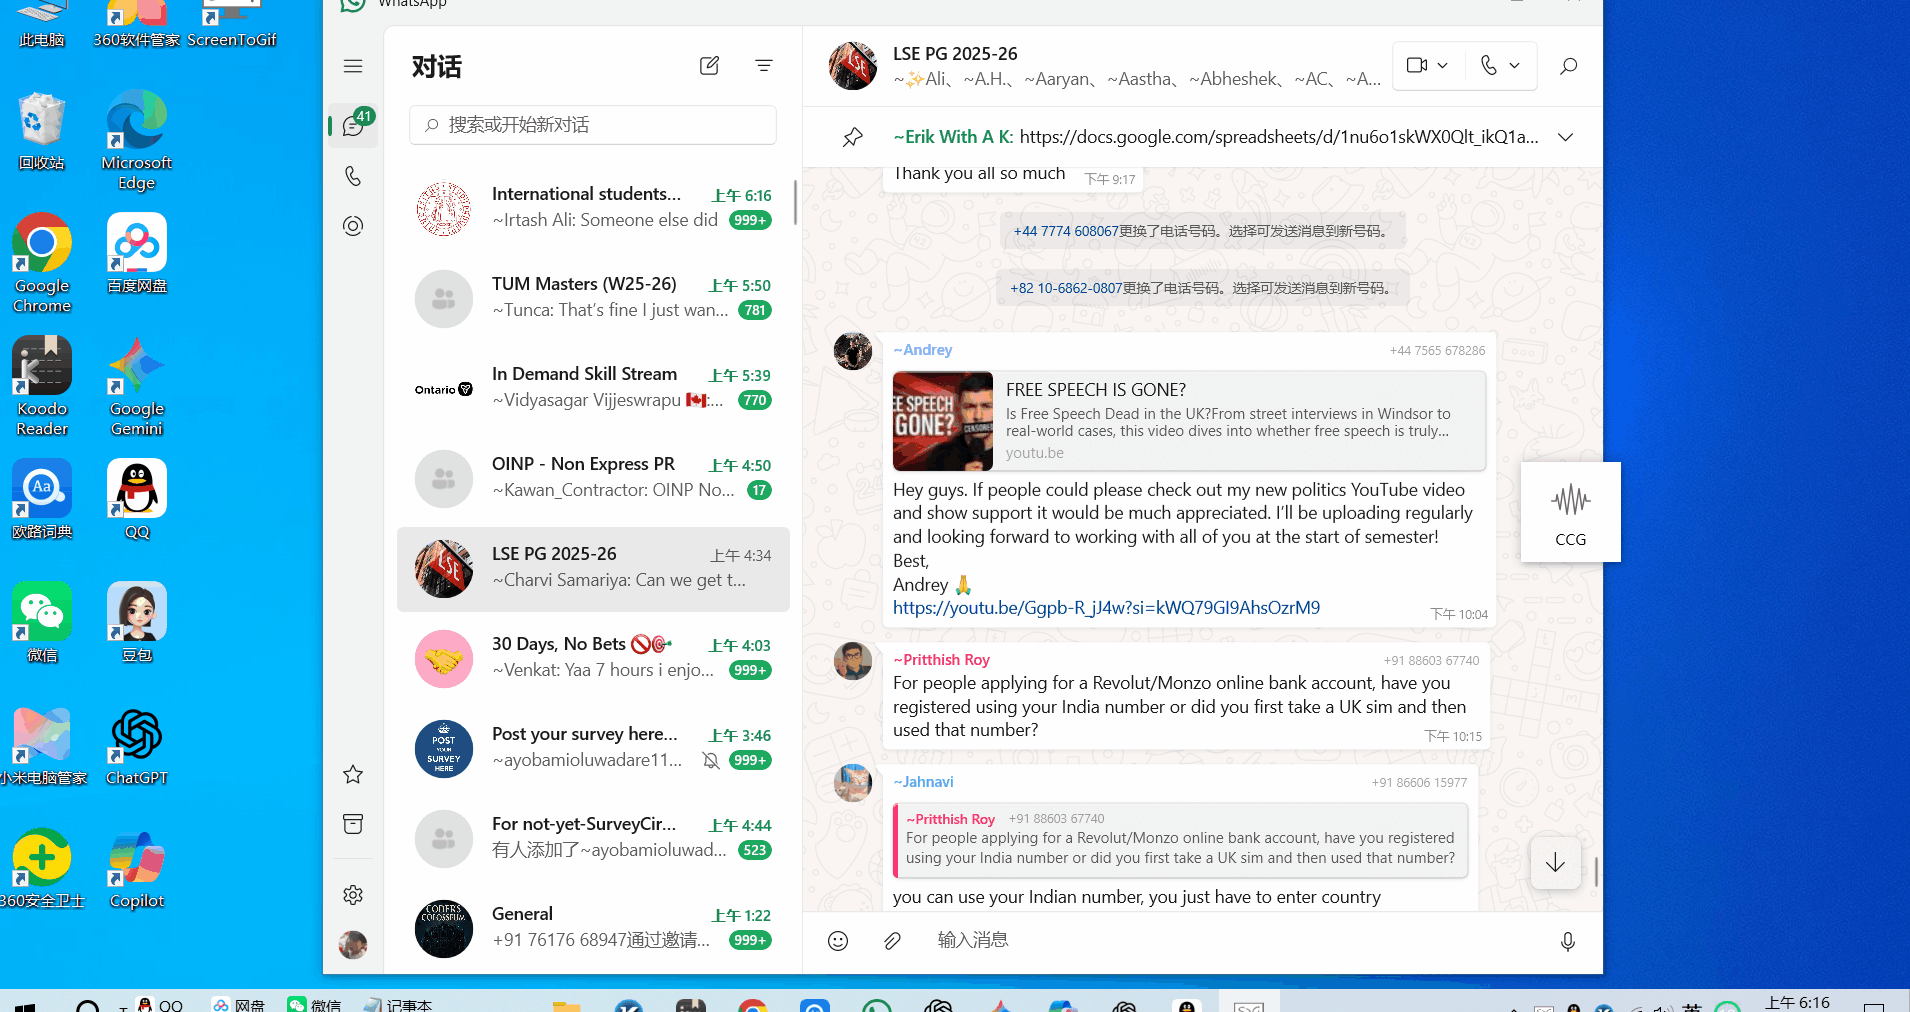
Task: Open General chat in list
Action: (x=593, y=928)
